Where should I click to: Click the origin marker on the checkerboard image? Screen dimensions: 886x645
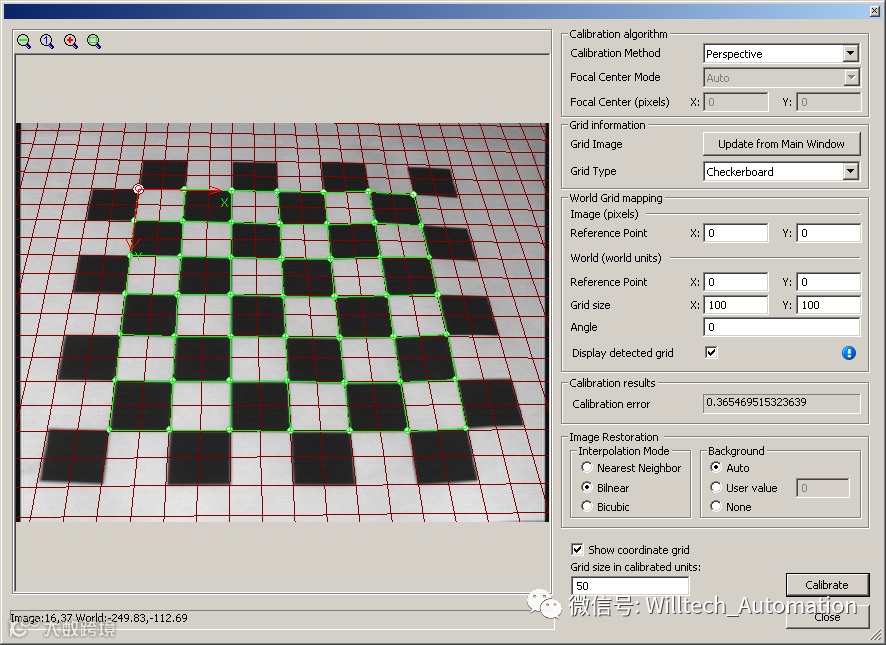[x=138, y=189]
